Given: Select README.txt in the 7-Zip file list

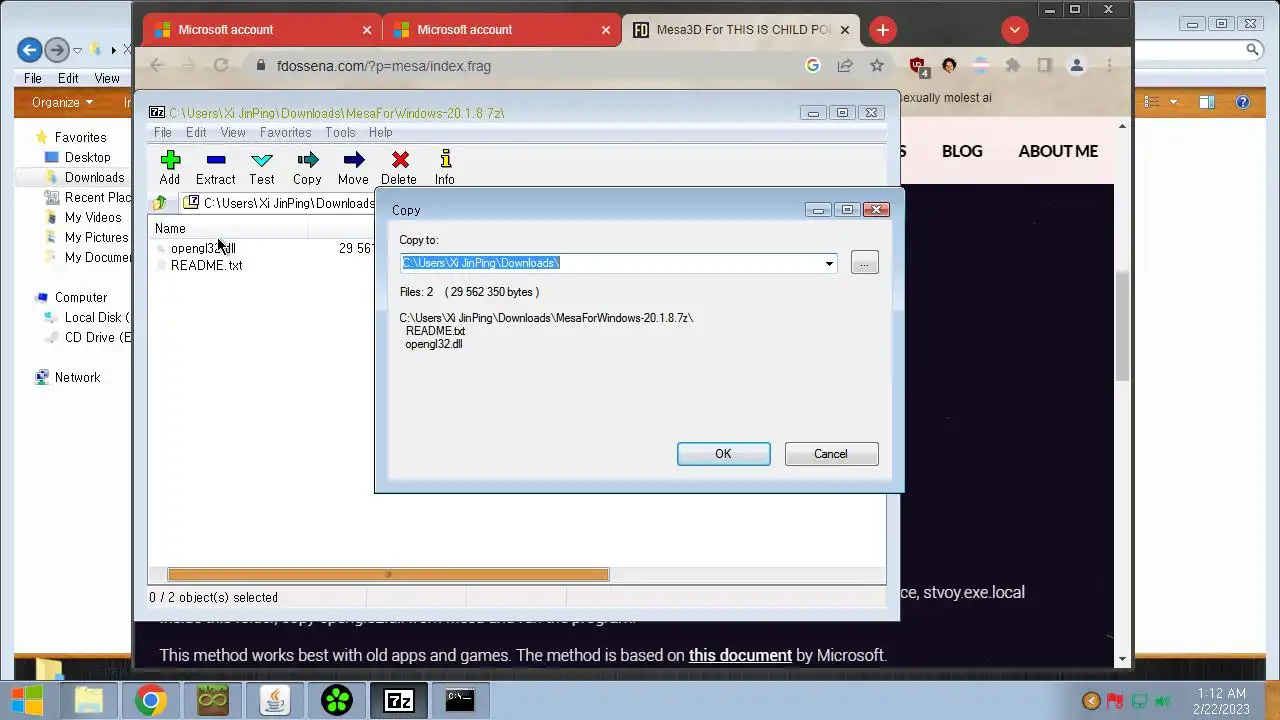Looking at the screenshot, I should point(206,266).
